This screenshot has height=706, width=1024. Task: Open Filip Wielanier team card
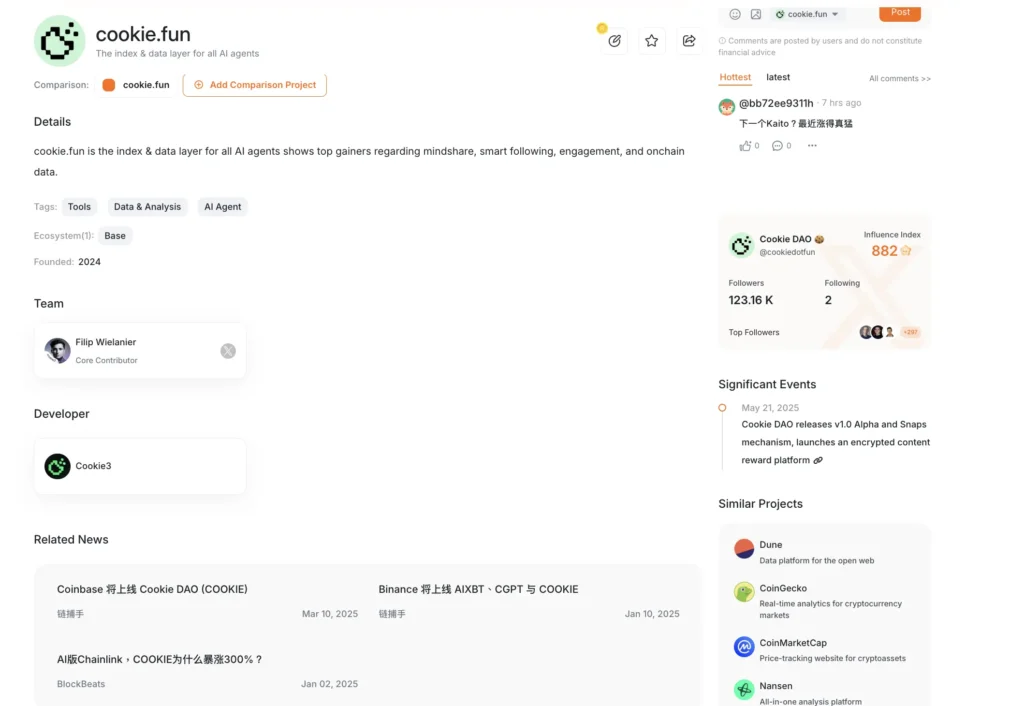140,351
